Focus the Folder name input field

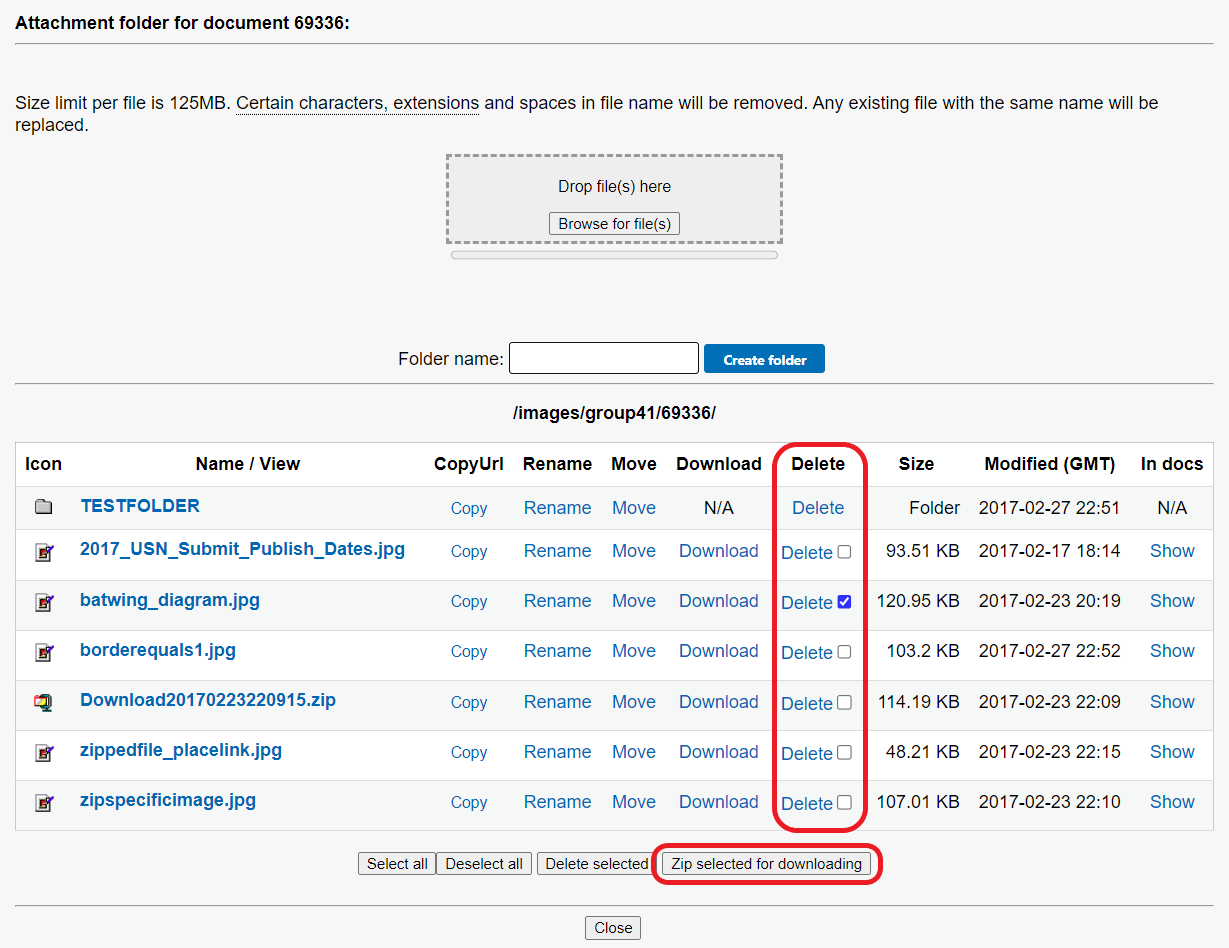pyautogui.click(x=604, y=358)
